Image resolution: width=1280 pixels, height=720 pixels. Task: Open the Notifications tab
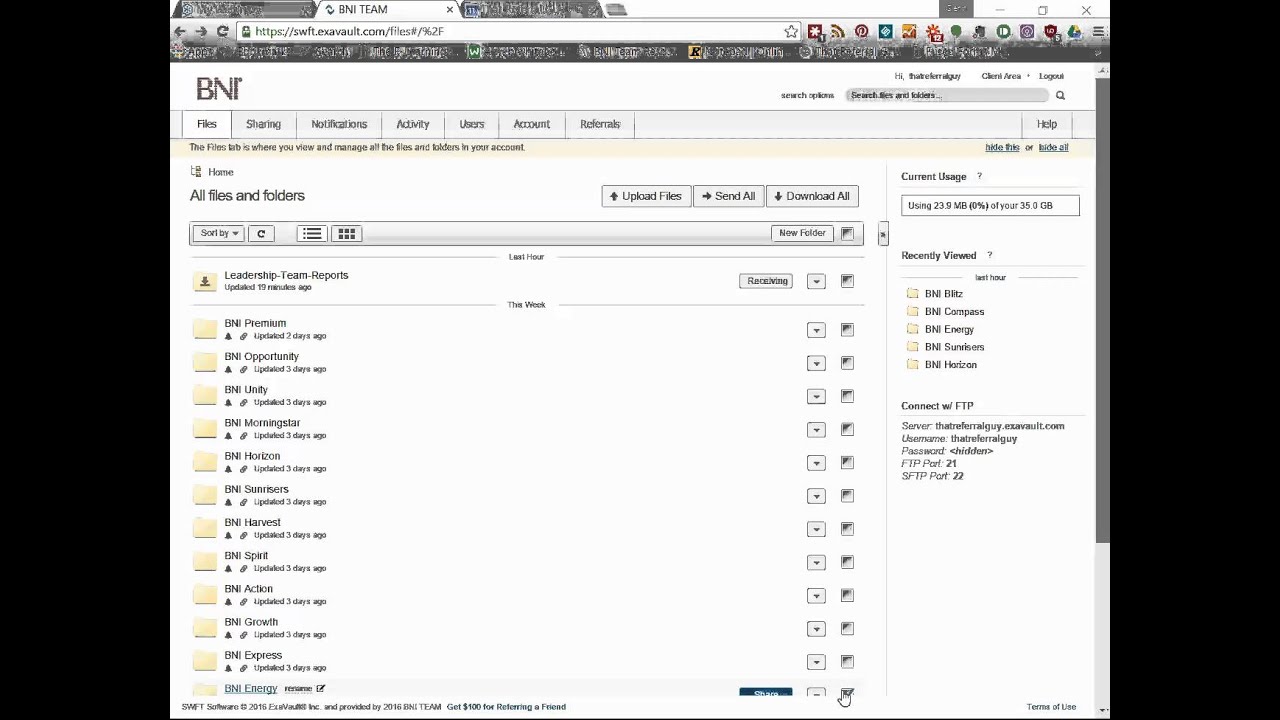point(339,124)
